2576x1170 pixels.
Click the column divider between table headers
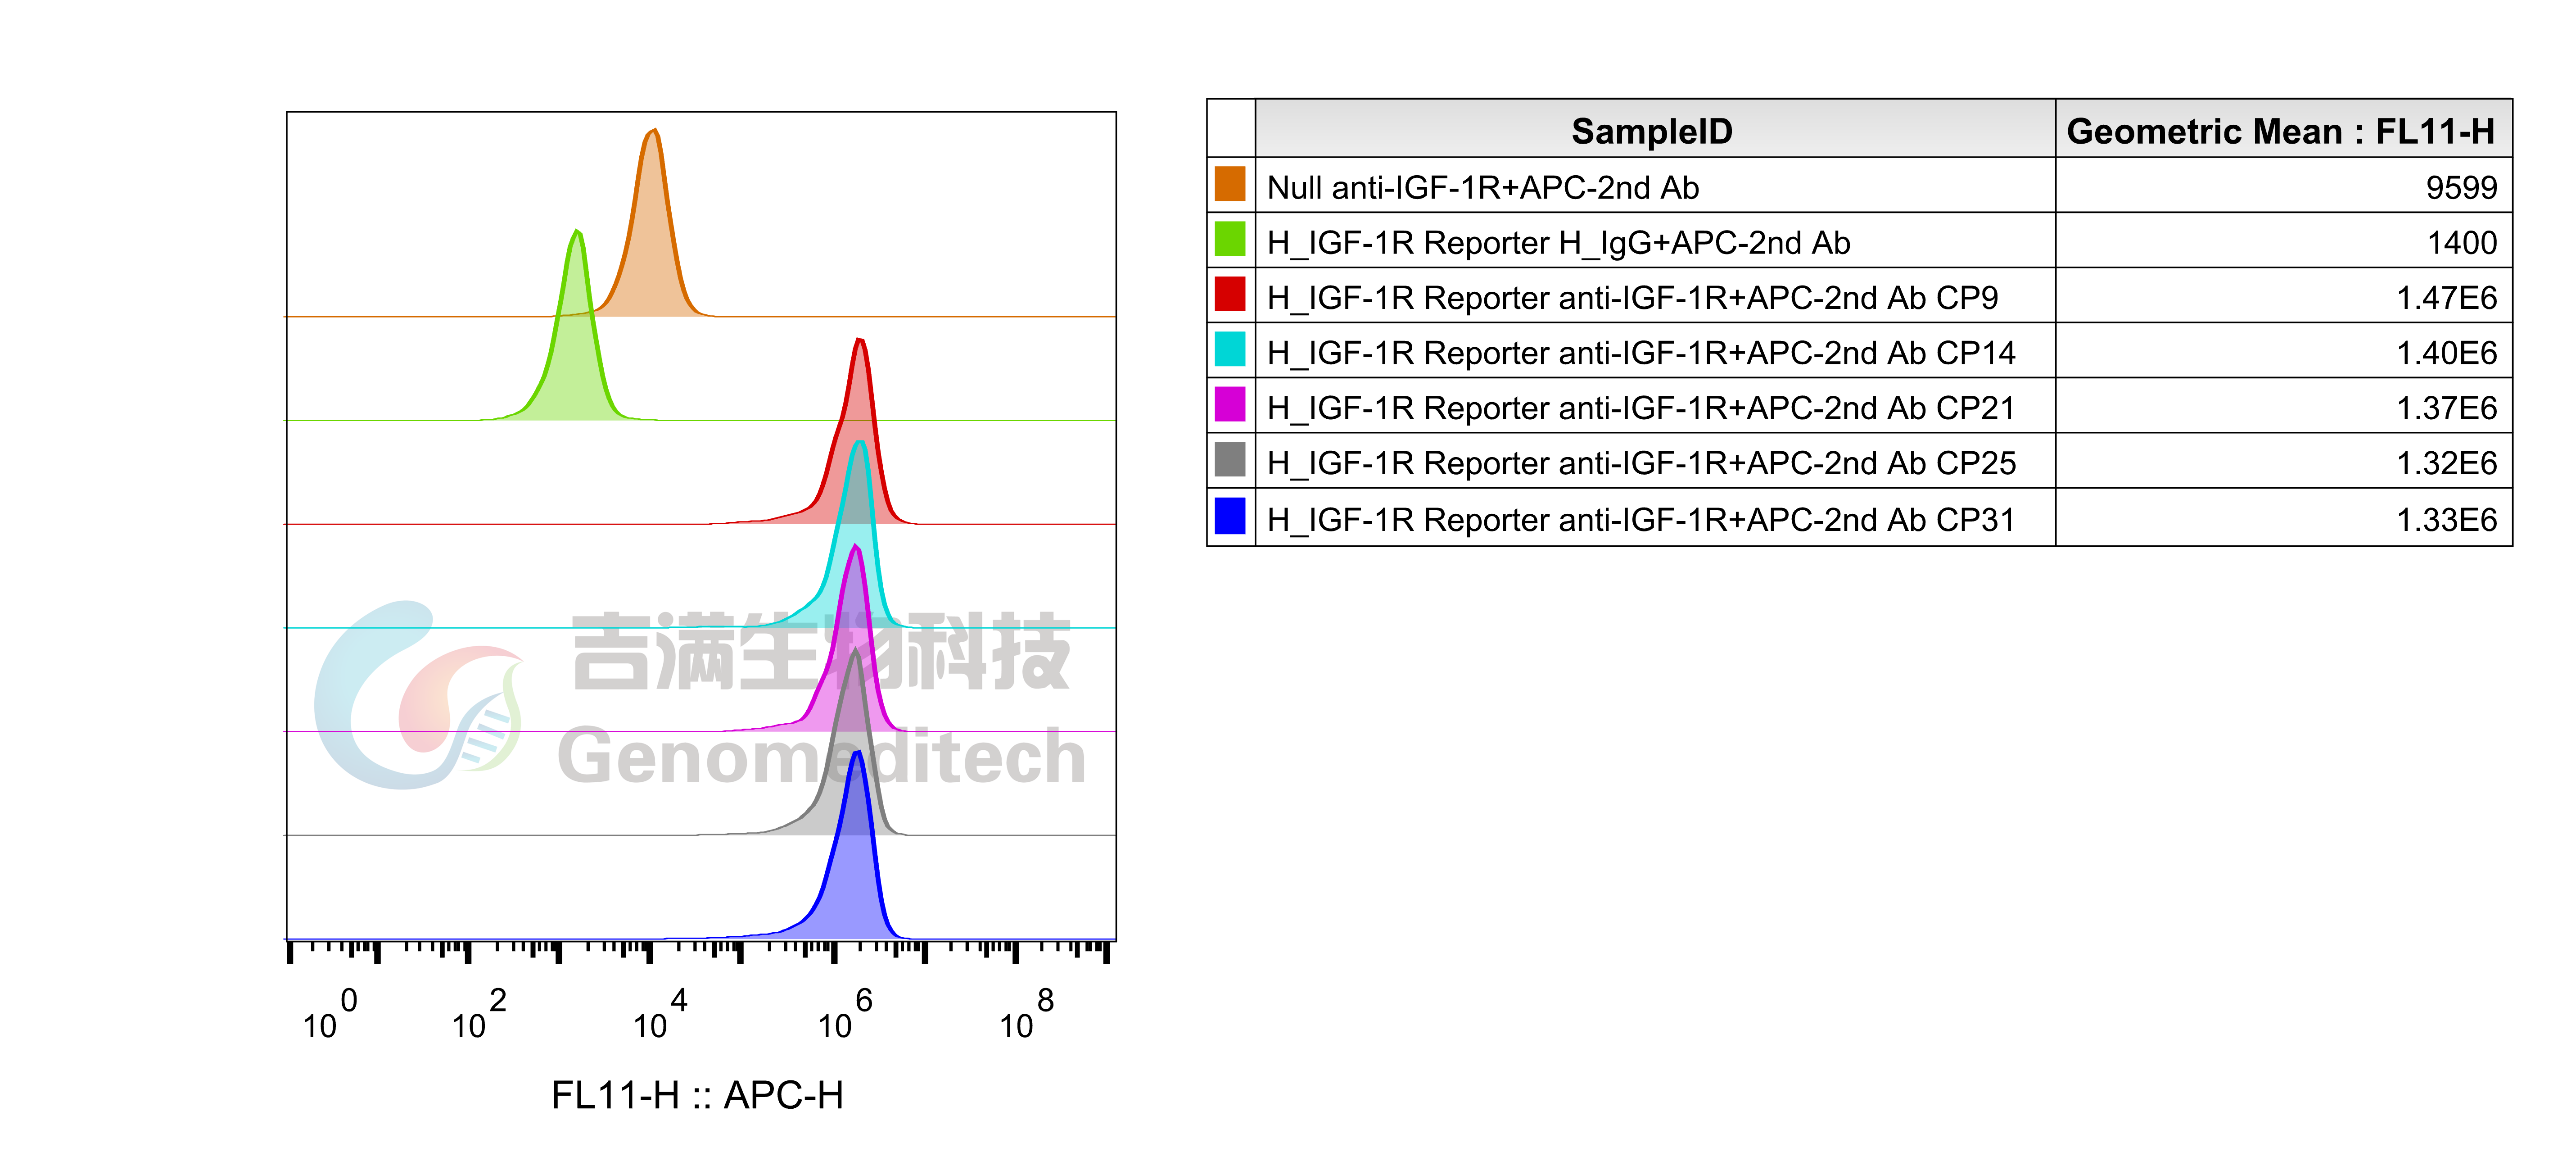pyautogui.click(x=2055, y=128)
